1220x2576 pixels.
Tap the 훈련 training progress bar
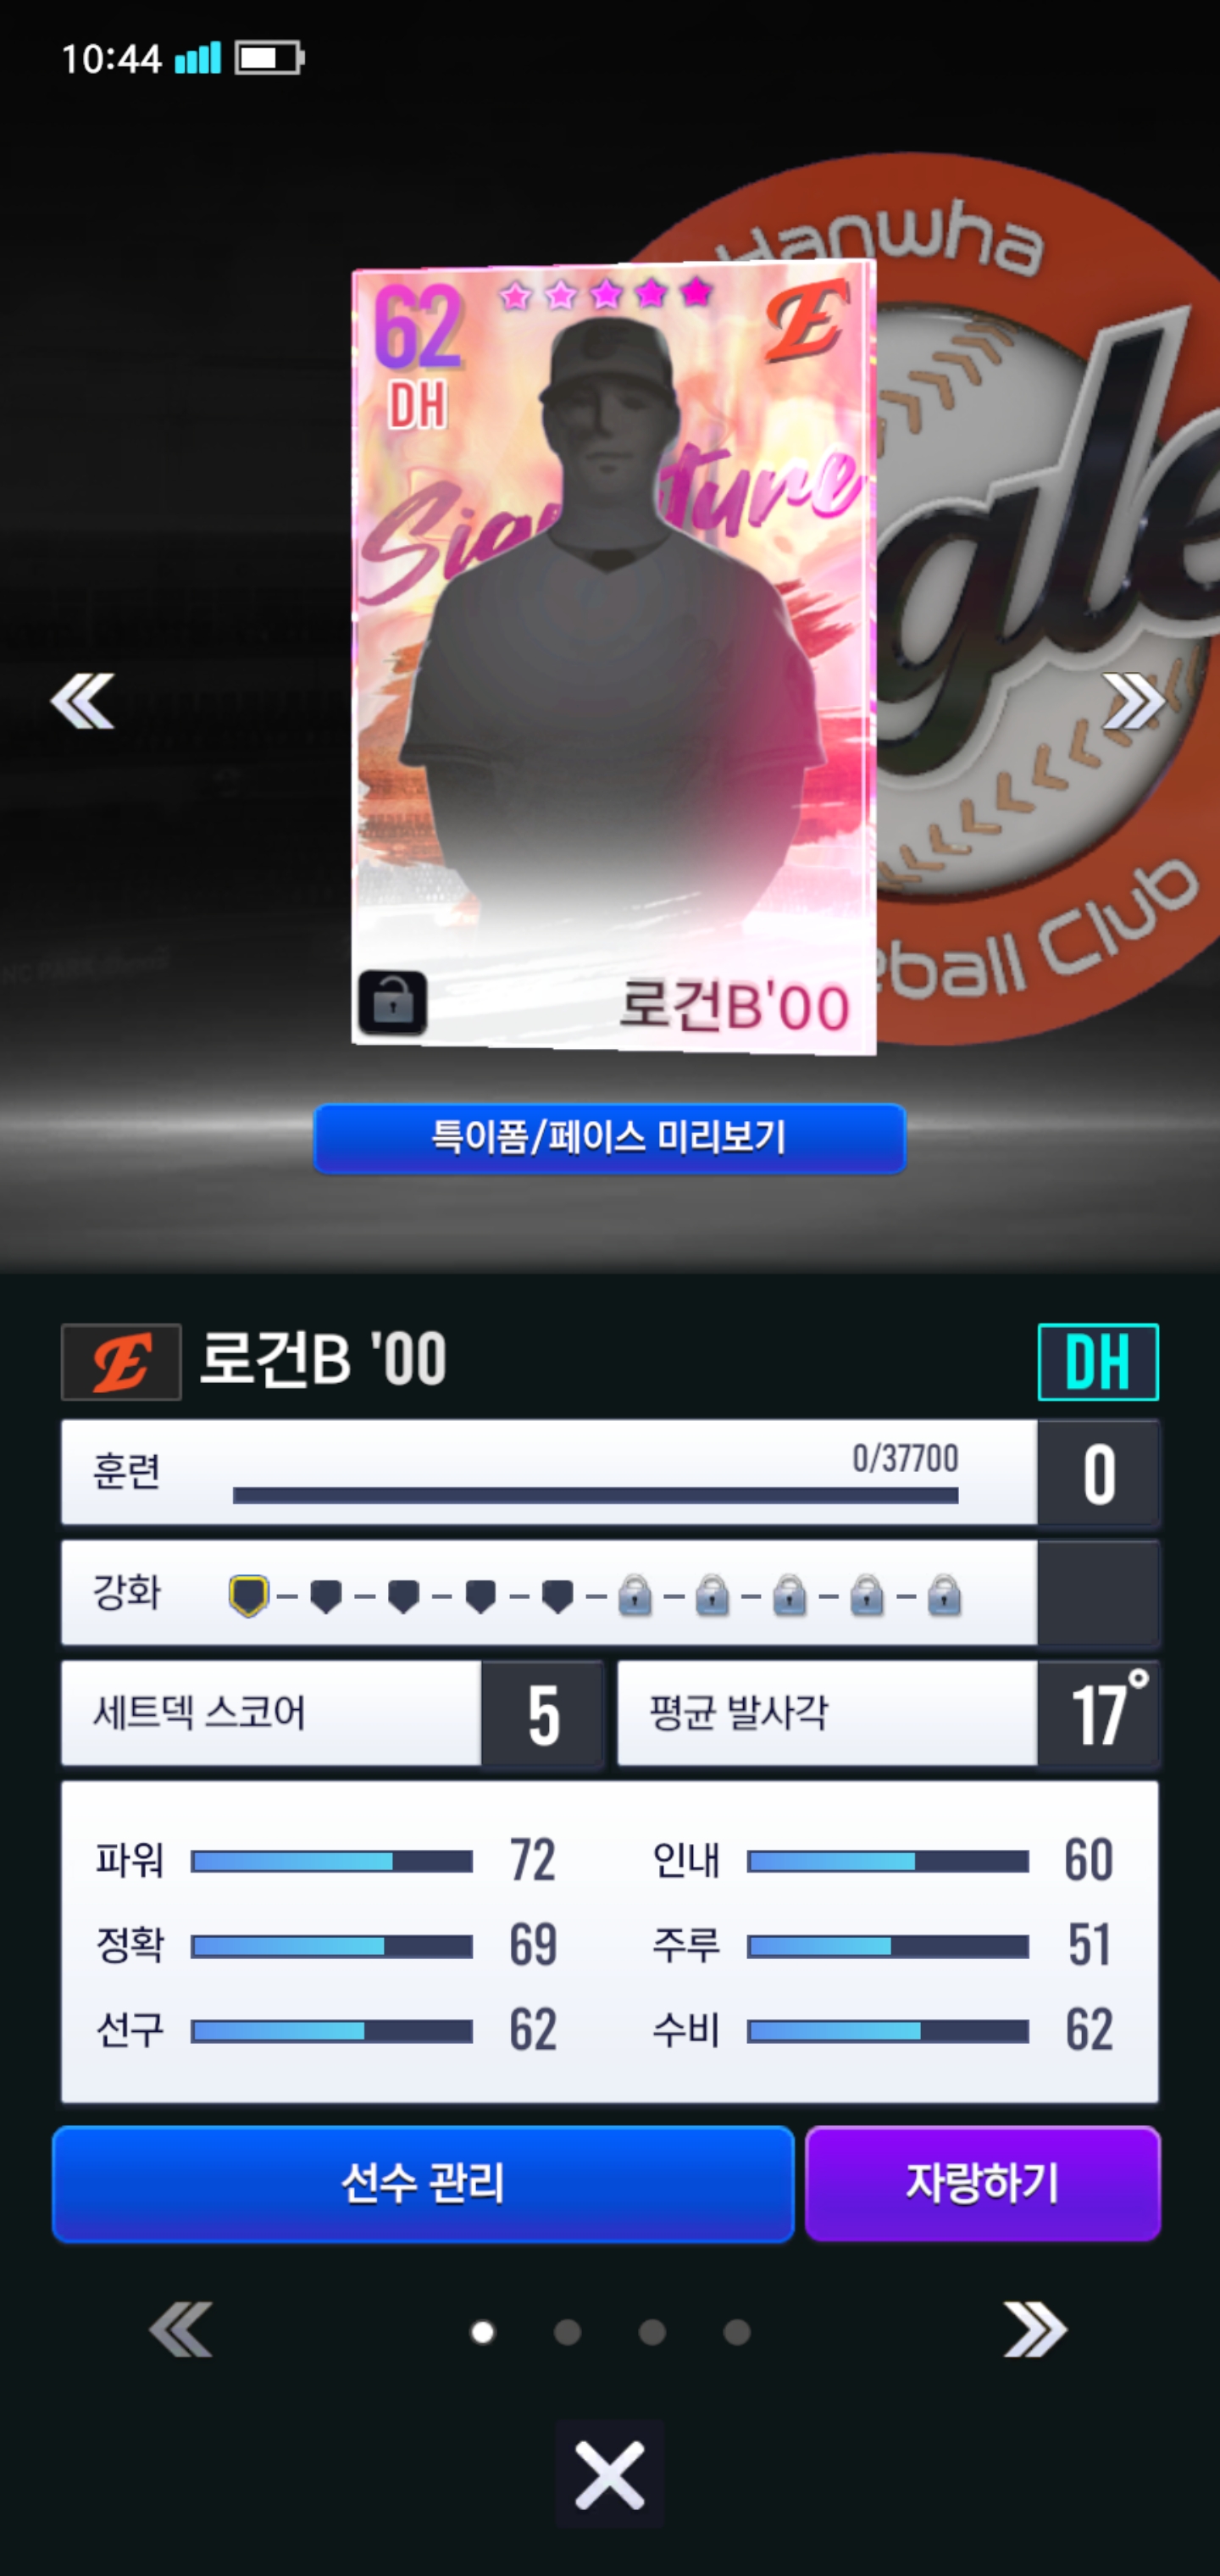(595, 1495)
